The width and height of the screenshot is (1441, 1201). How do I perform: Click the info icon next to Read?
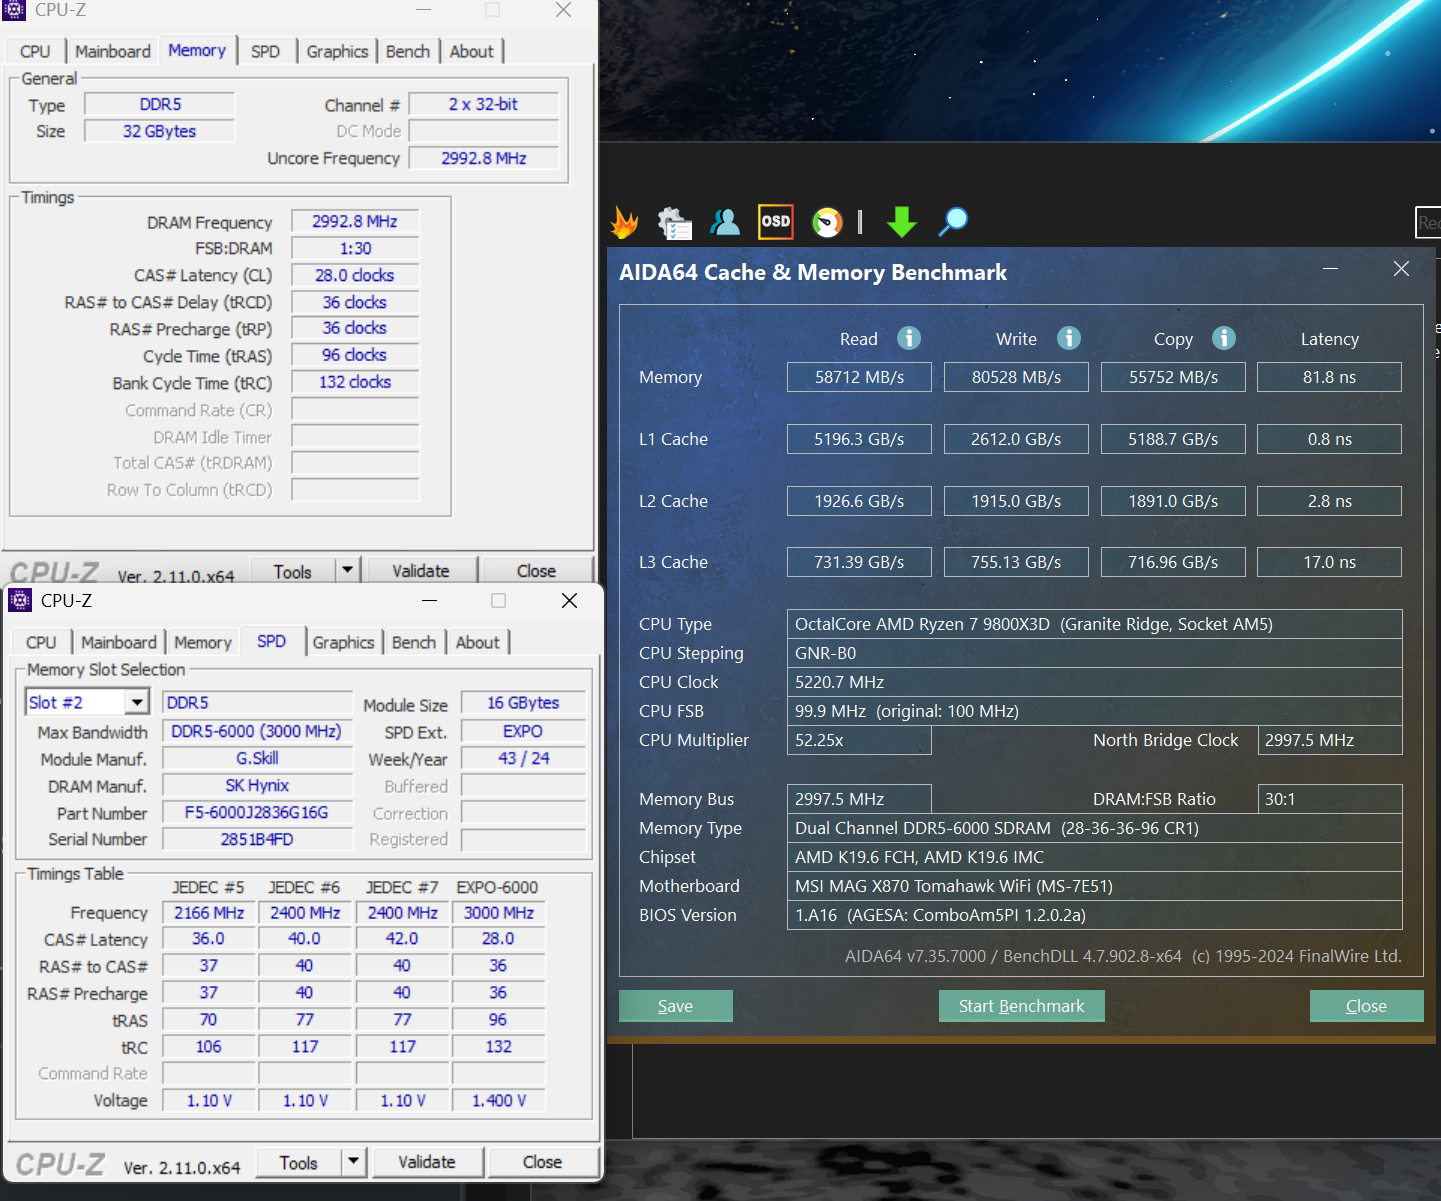tap(909, 338)
